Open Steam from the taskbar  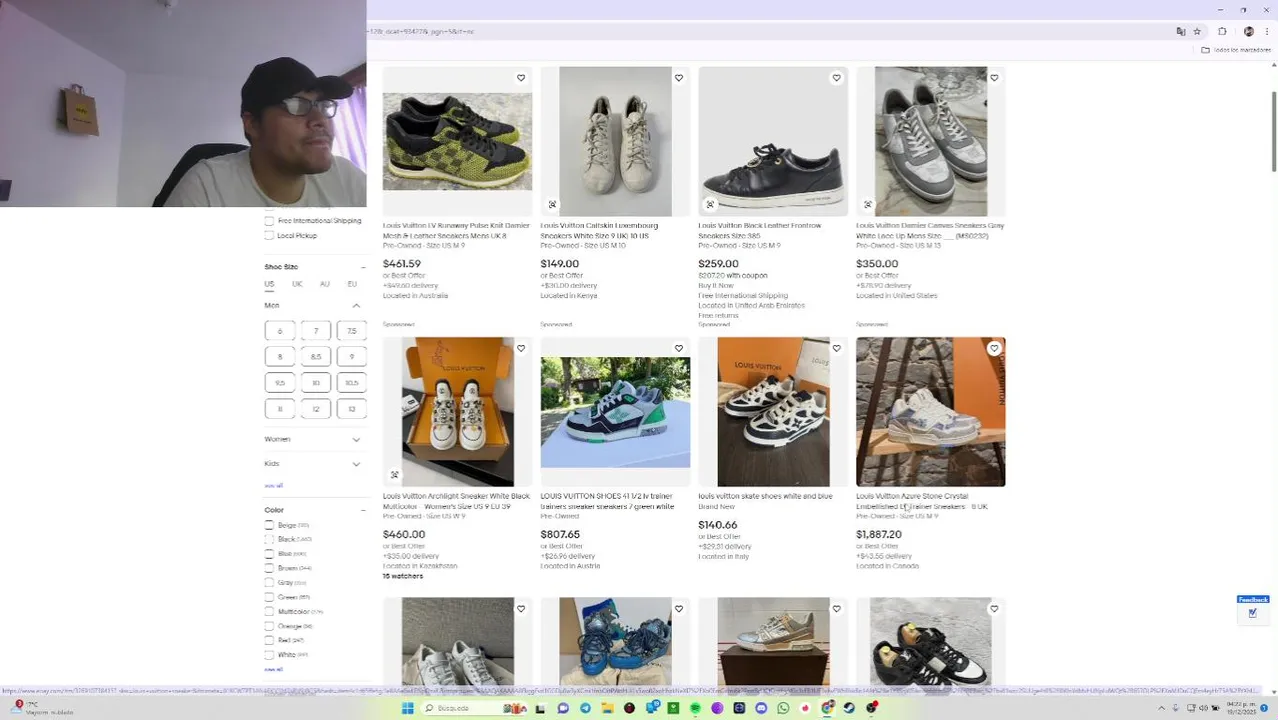tap(849, 708)
